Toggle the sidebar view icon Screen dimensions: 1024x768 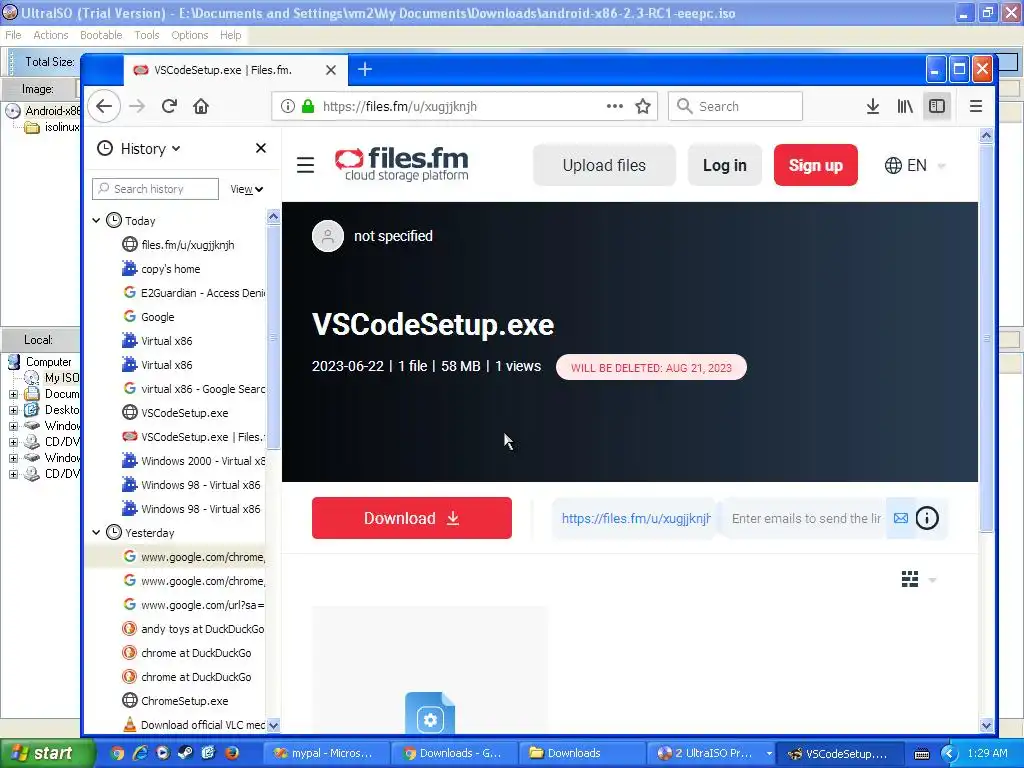(936, 106)
